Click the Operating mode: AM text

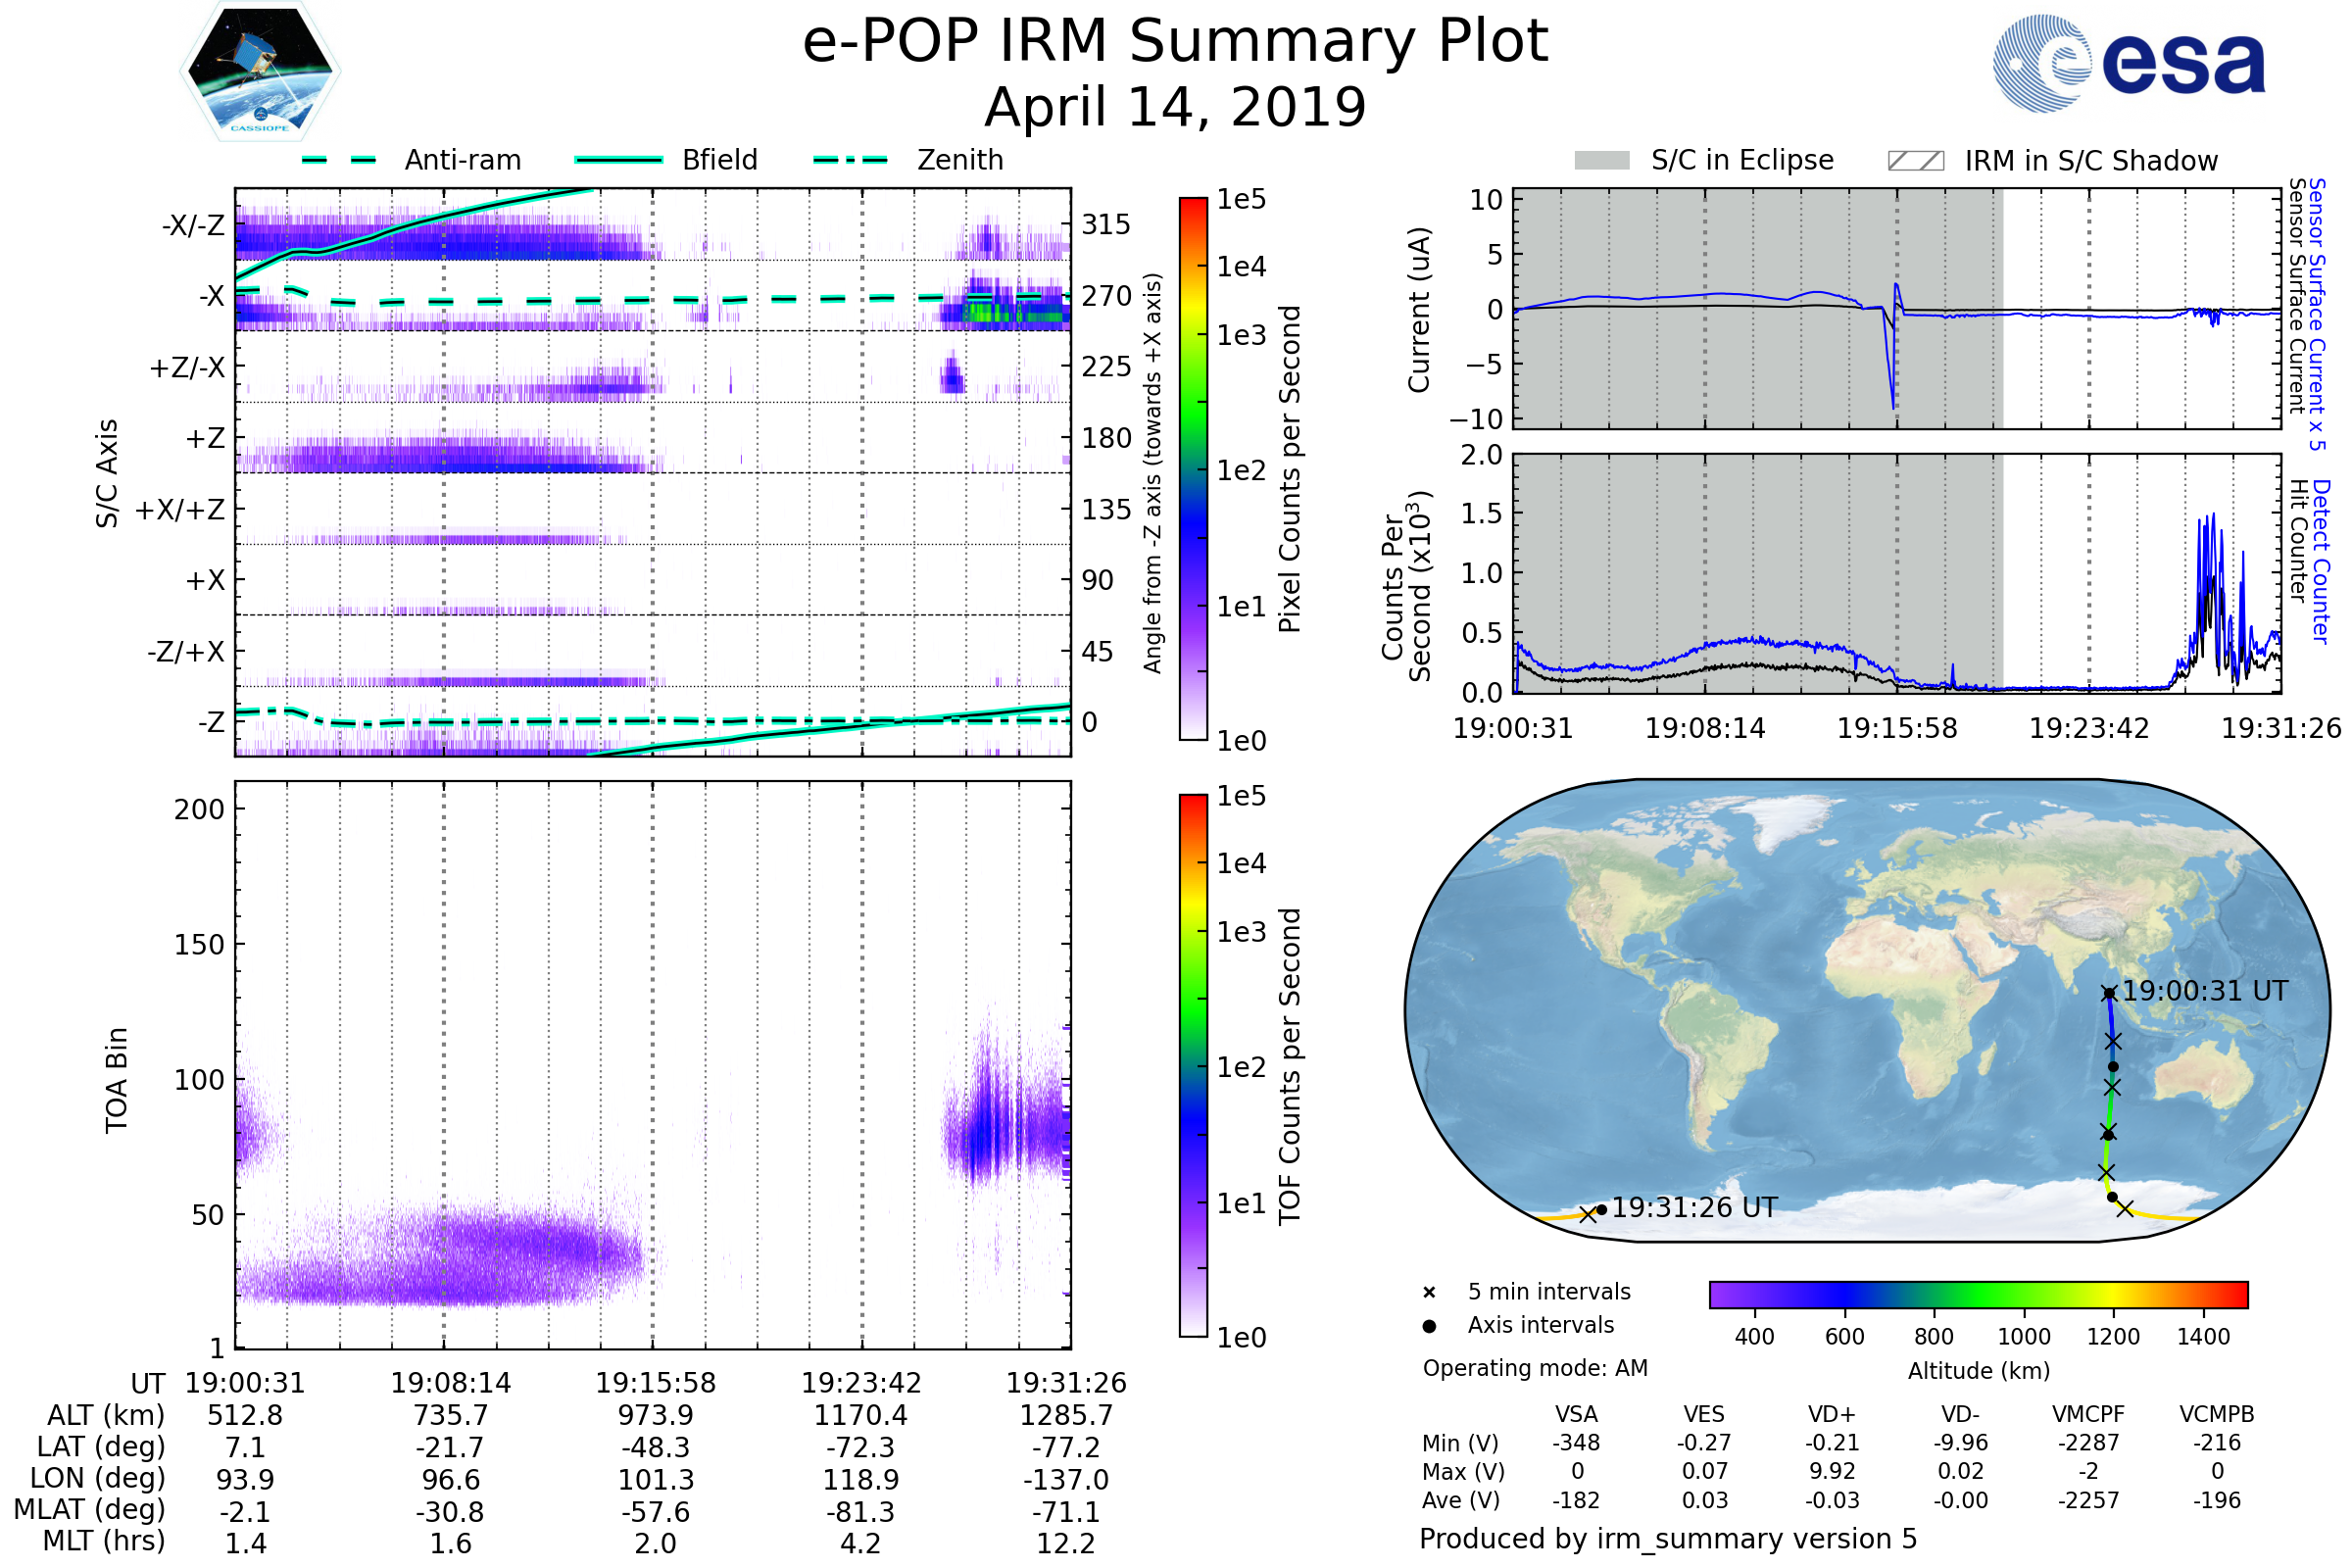pyautogui.click(x=1535, y=1368)
